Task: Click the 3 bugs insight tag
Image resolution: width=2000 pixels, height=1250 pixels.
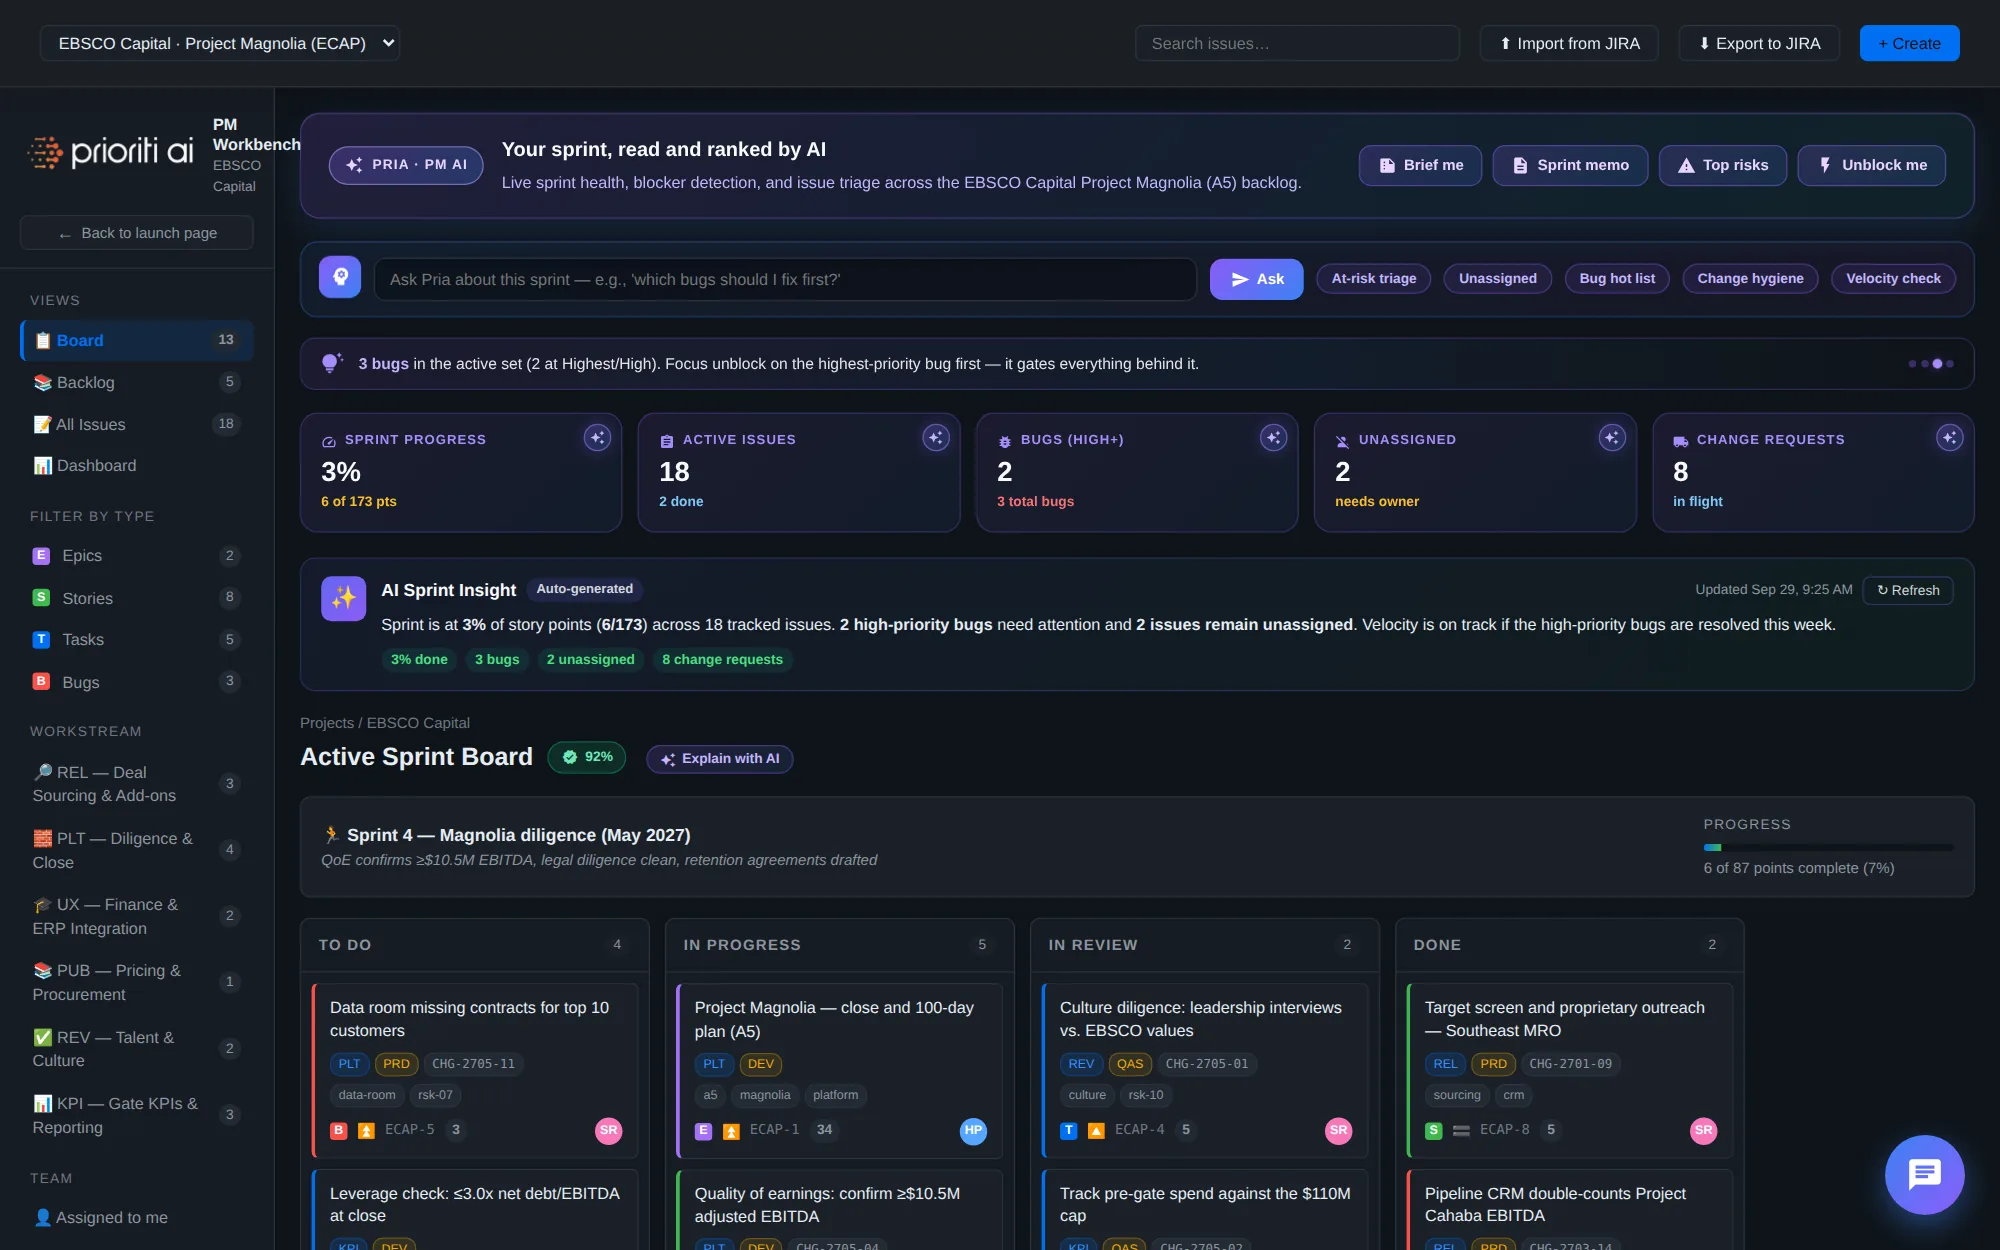Action: click(x=497, y=659)
